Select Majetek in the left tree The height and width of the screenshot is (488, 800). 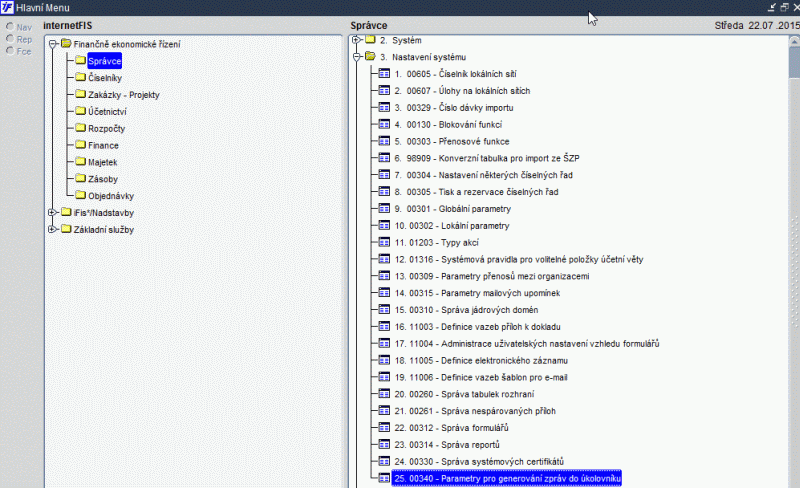click(103, 162)
